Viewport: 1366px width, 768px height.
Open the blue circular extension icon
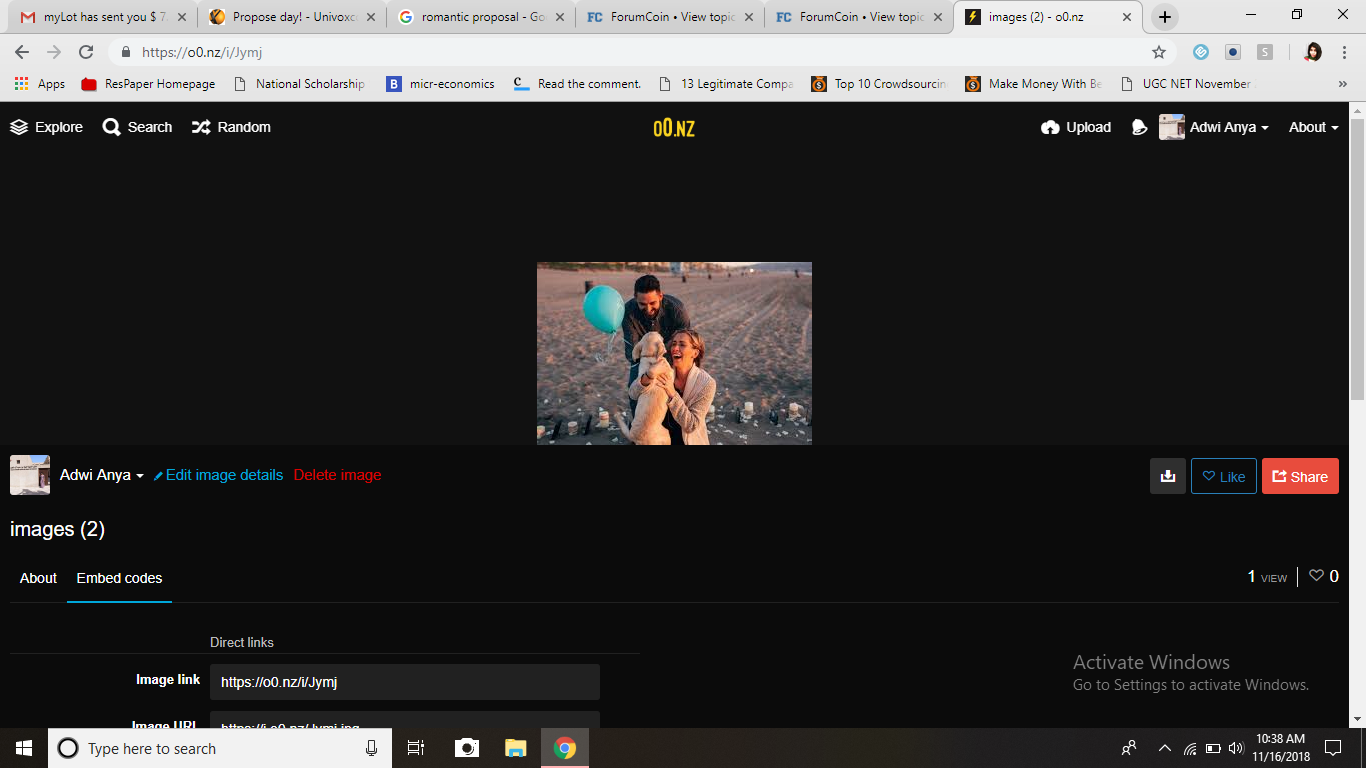(1201, 52)
